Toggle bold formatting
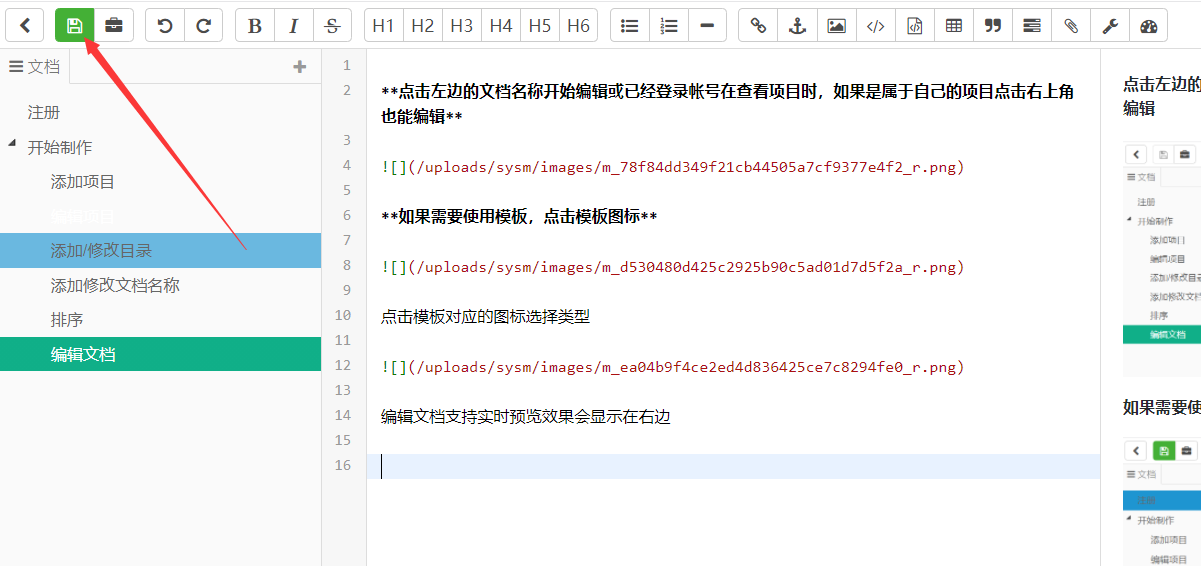 click(255, 26)
